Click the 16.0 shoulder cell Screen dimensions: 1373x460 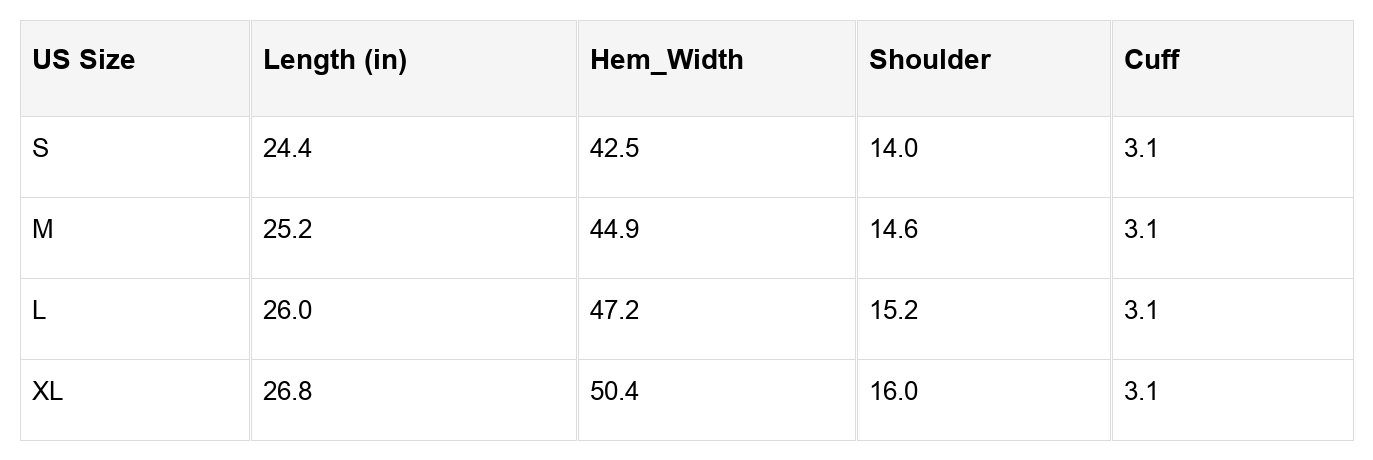pyautogui.click(x=893, y=391)
